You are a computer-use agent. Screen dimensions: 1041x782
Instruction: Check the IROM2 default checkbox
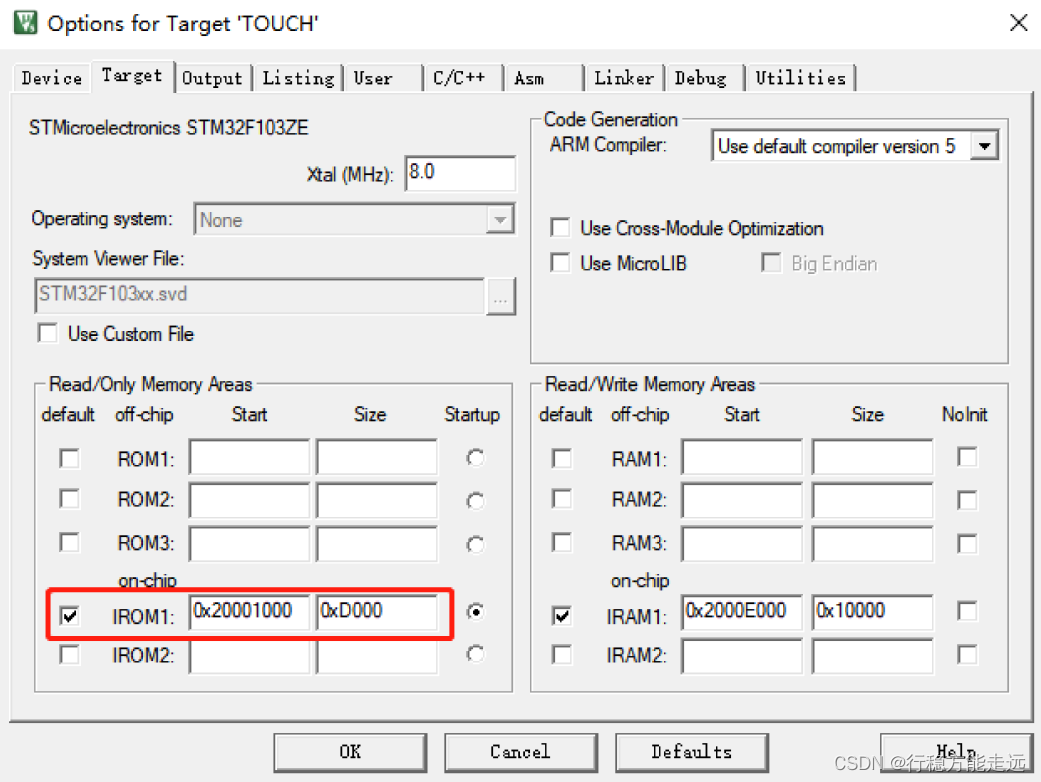69,655
